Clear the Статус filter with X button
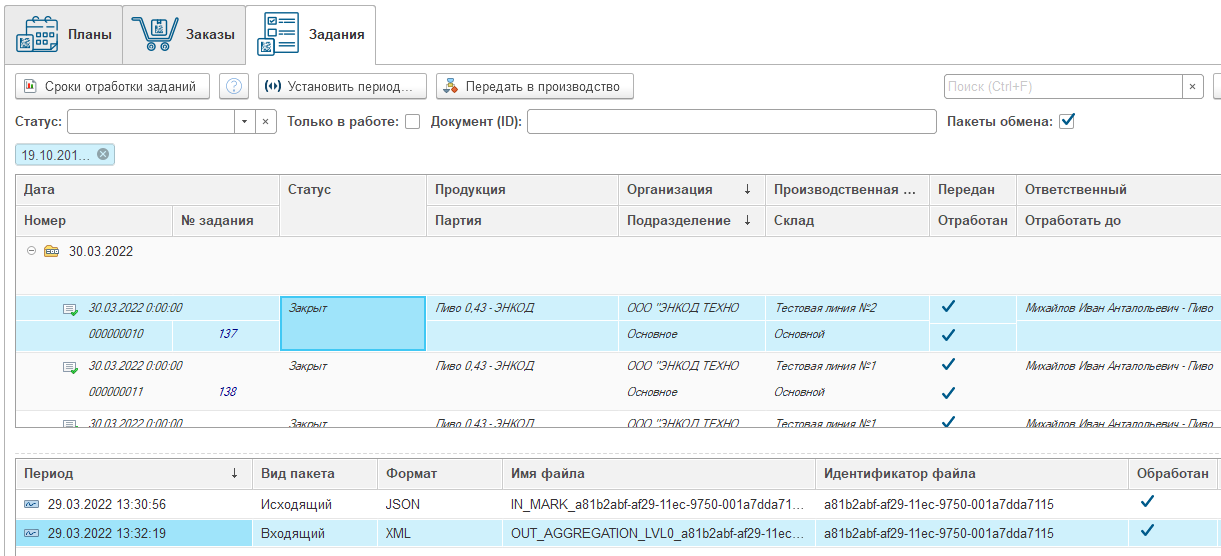Image resolution: width=1221 pixels, height=556 pixels. pos(266,122)
